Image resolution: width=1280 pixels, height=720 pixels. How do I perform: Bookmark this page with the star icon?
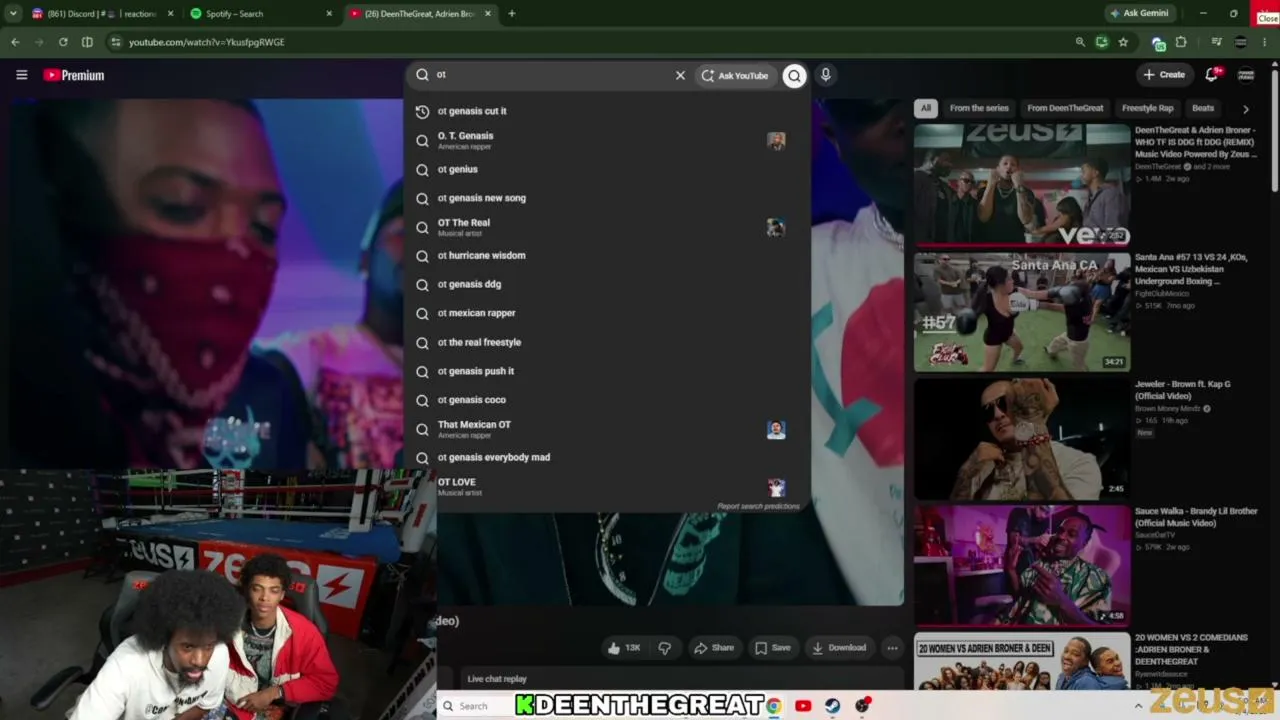tap(1123, 42)
